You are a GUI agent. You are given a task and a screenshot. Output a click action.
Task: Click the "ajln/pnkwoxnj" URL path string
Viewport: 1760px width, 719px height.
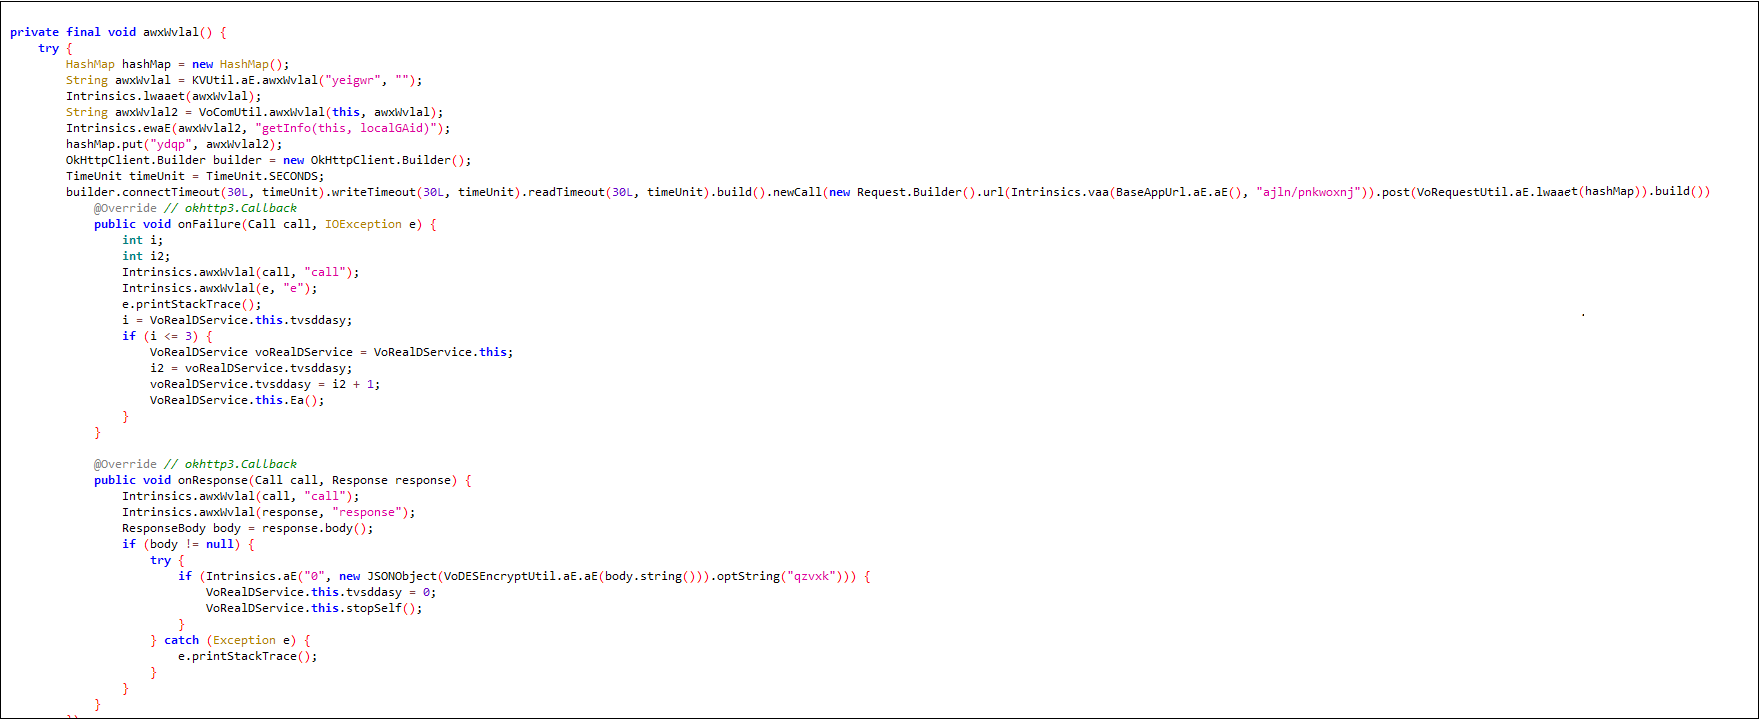click(x=1313, y=192)
